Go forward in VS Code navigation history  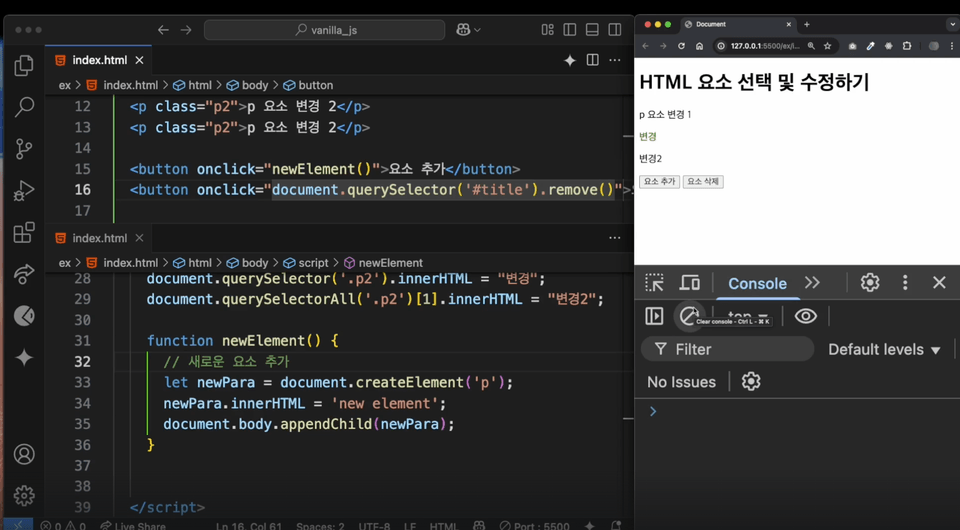pyautogui.click(x=186, y=30)
